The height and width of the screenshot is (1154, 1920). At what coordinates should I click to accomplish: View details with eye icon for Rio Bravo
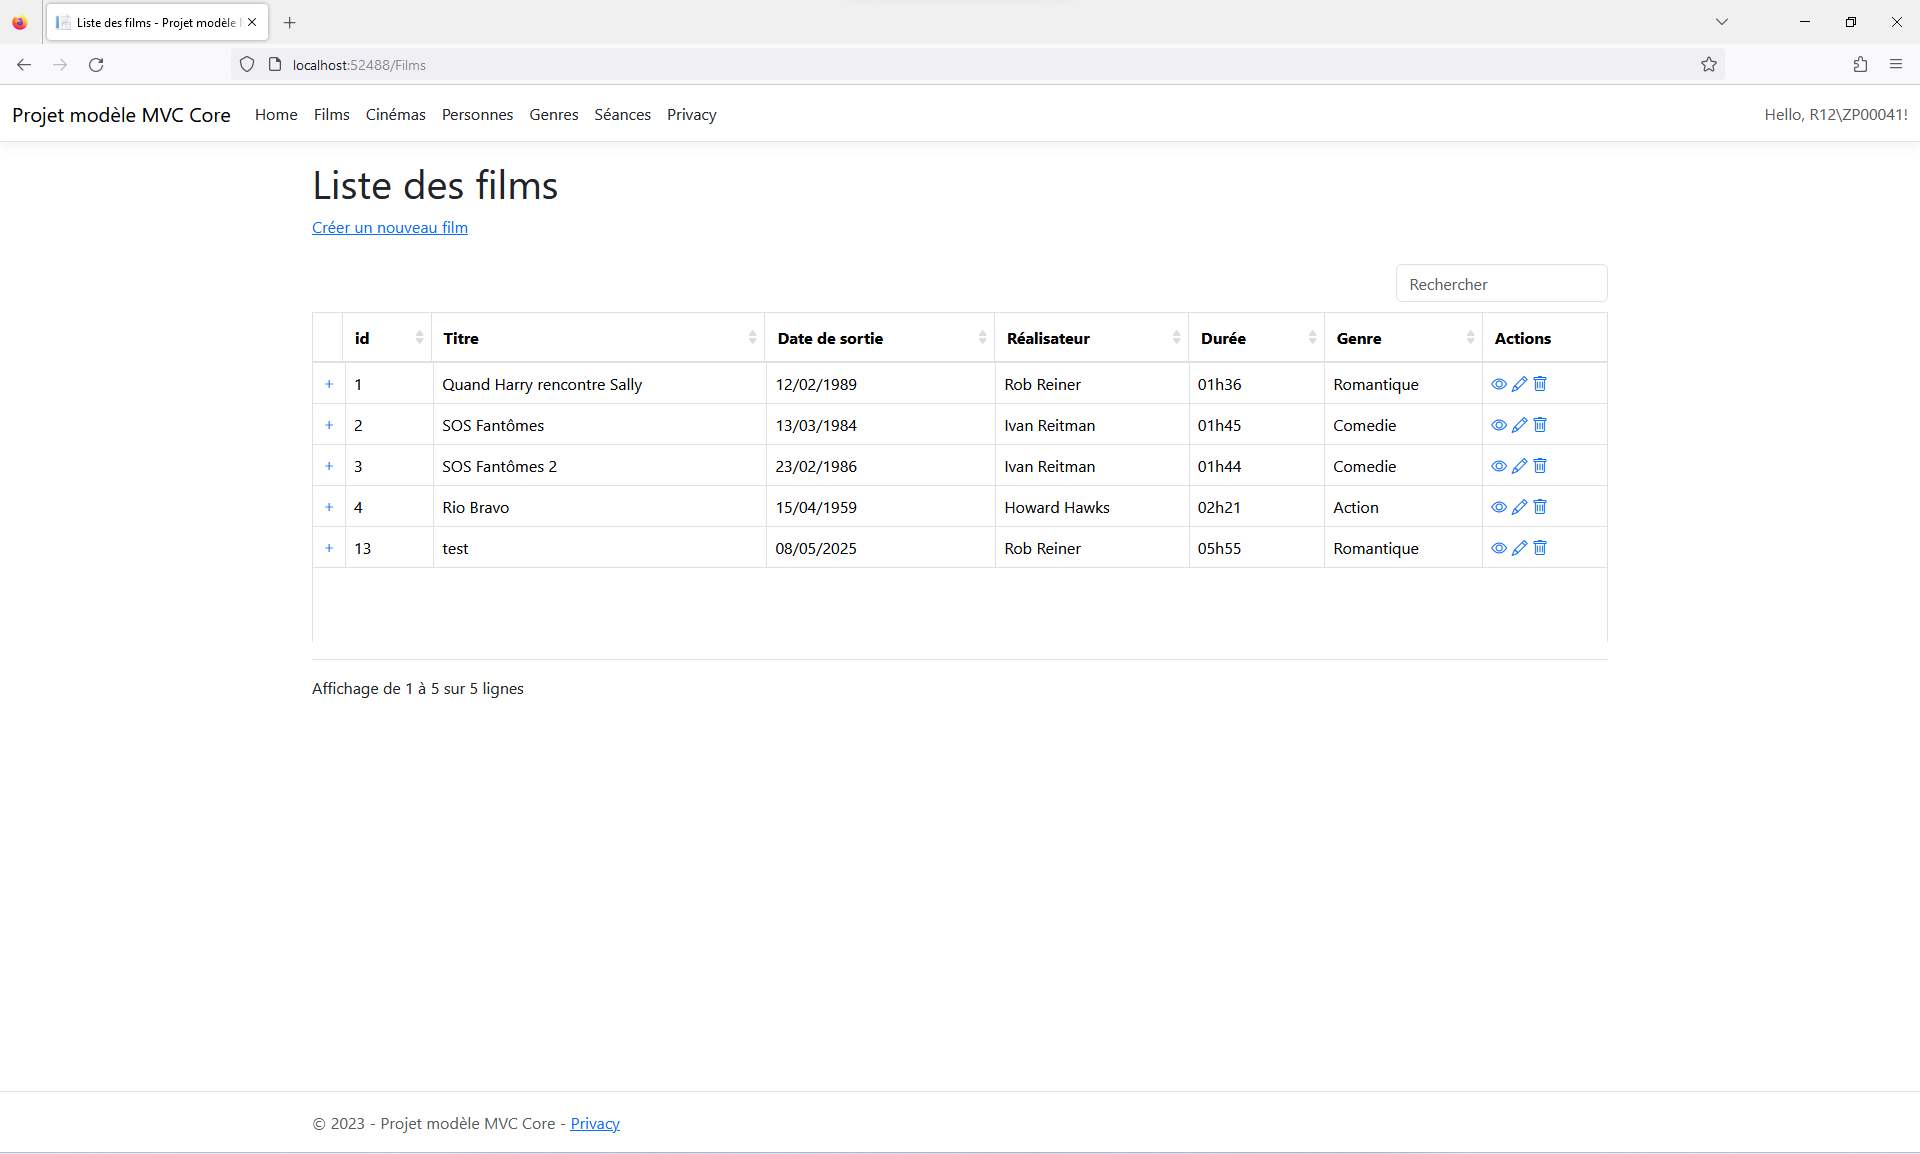point(1498,507)
